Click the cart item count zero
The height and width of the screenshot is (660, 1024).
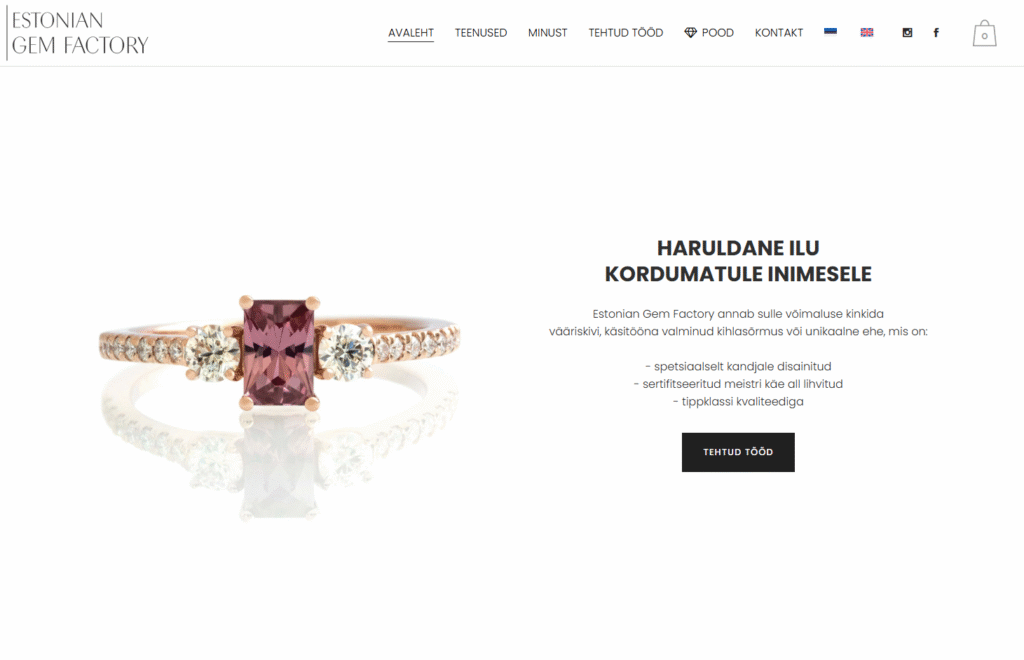(x=984, y=37)
